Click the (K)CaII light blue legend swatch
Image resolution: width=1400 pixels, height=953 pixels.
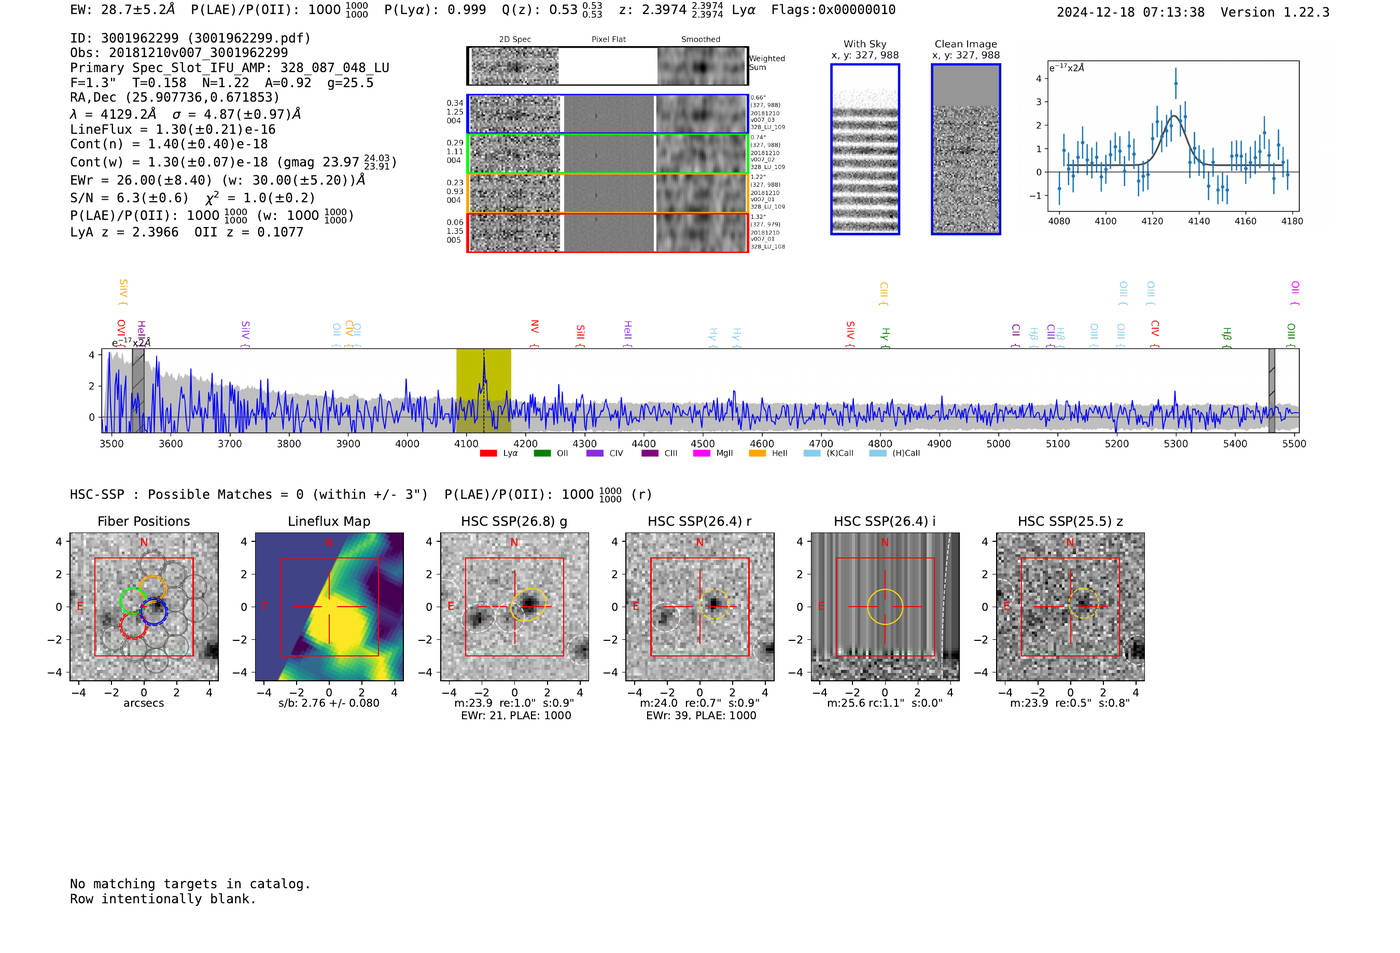pos(812,453)
